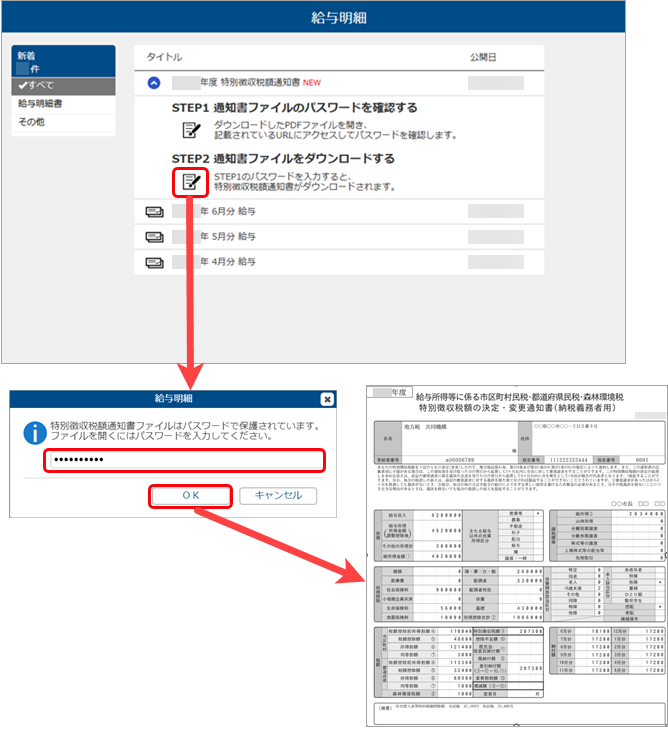The height and width of the screenshot is (733, 668).
Task: Click the 特別徴収税額通知書 PDF preview
Action: (517, 556)
